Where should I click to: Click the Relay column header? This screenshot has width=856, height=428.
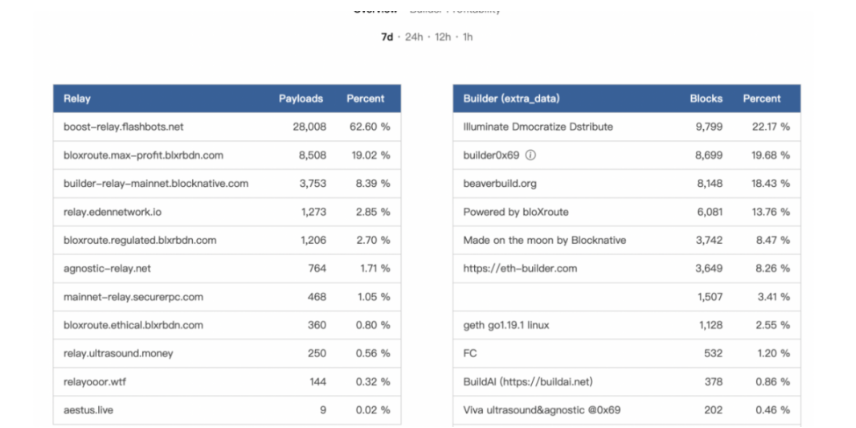77,99
